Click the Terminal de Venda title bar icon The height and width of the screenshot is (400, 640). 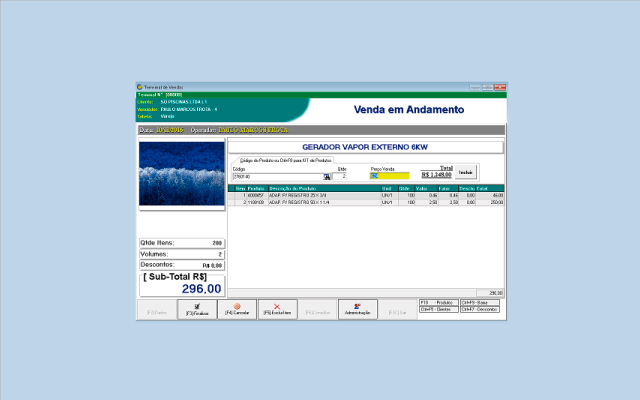(140, 86)
